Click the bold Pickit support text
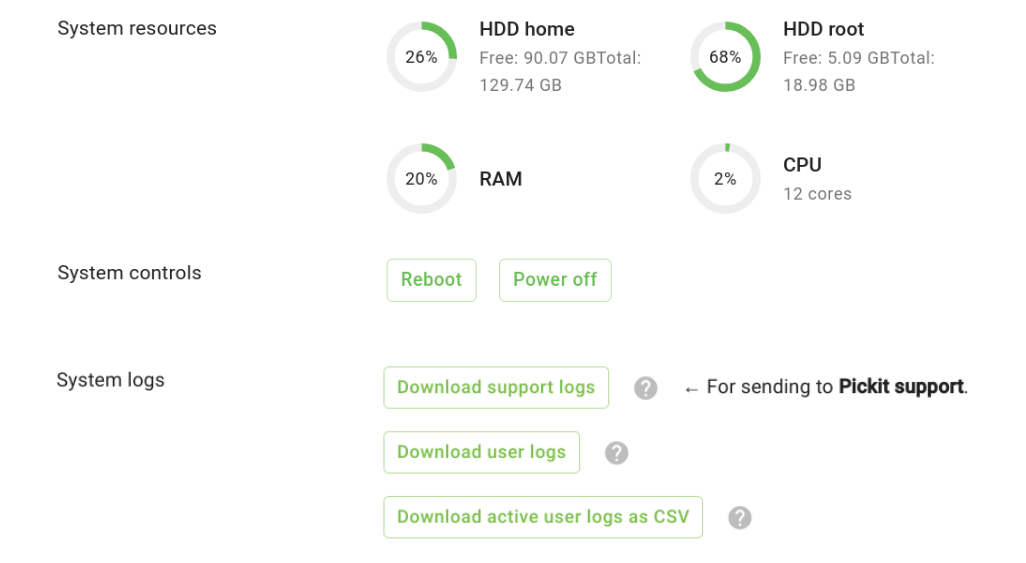Screen dimensions: 1026x563 click(902, 387)
